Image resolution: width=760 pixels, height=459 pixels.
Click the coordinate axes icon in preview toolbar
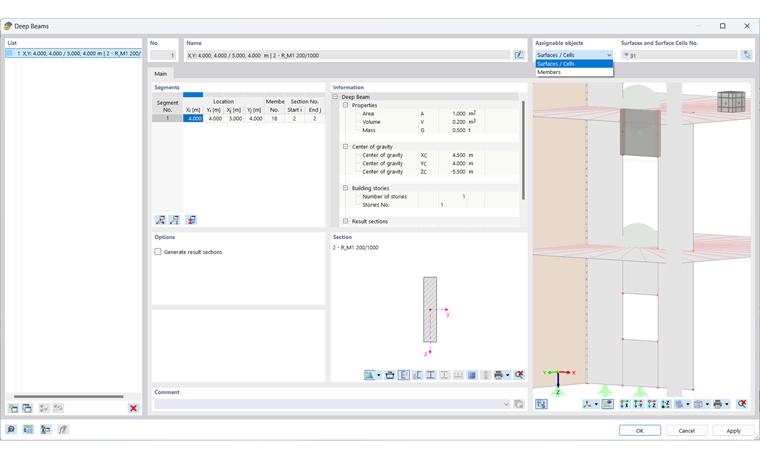pyautogui.click(x=587, y=404)
